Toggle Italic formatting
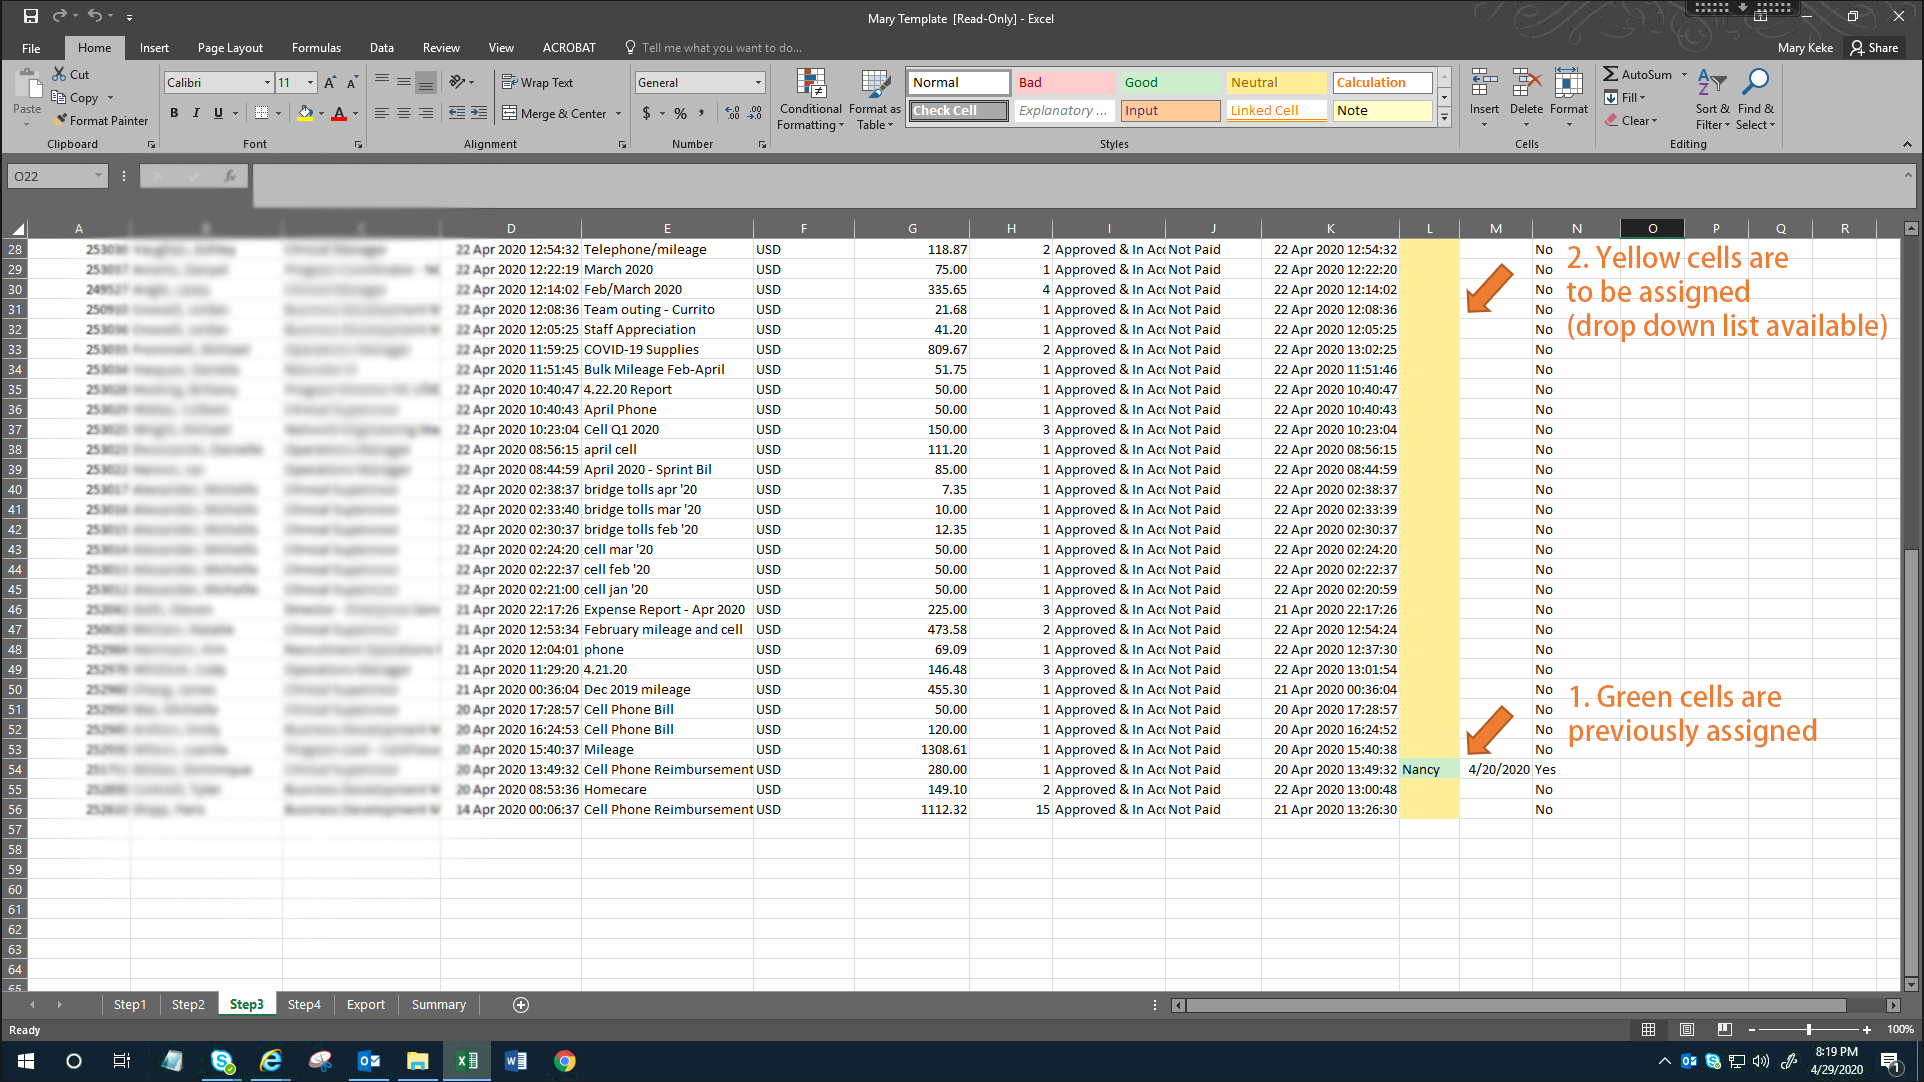 tap(196, 113)
